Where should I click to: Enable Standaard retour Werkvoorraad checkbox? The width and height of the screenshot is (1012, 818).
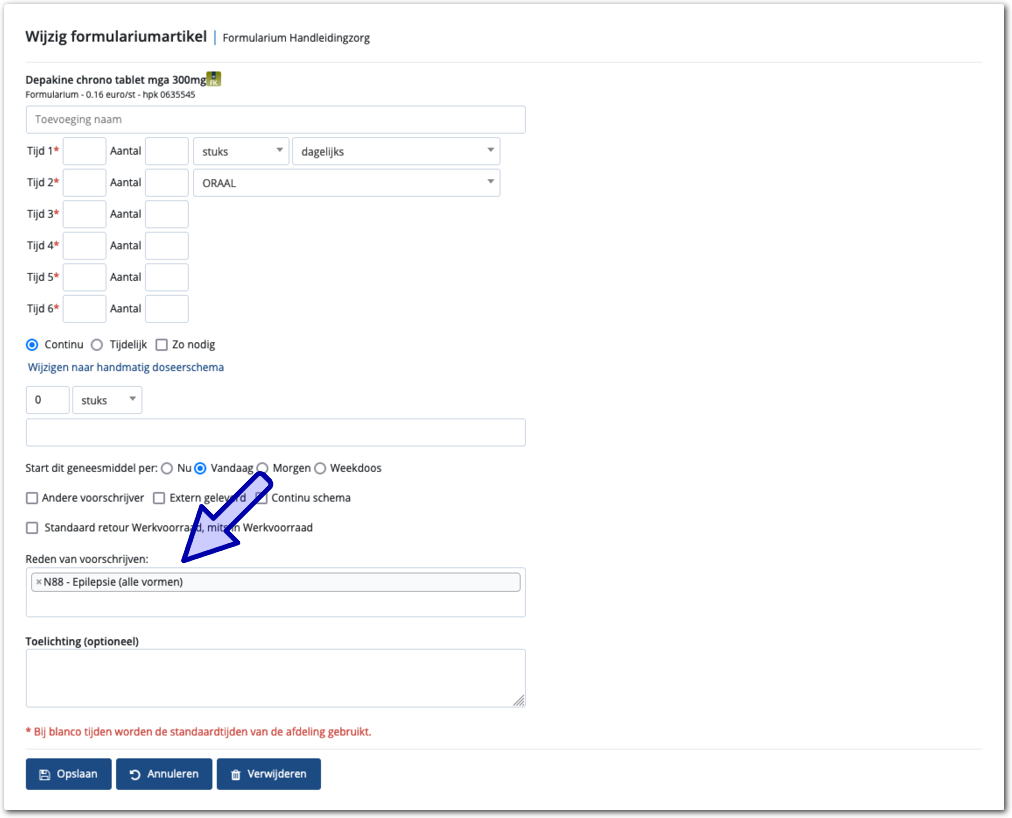pos(32,528)
